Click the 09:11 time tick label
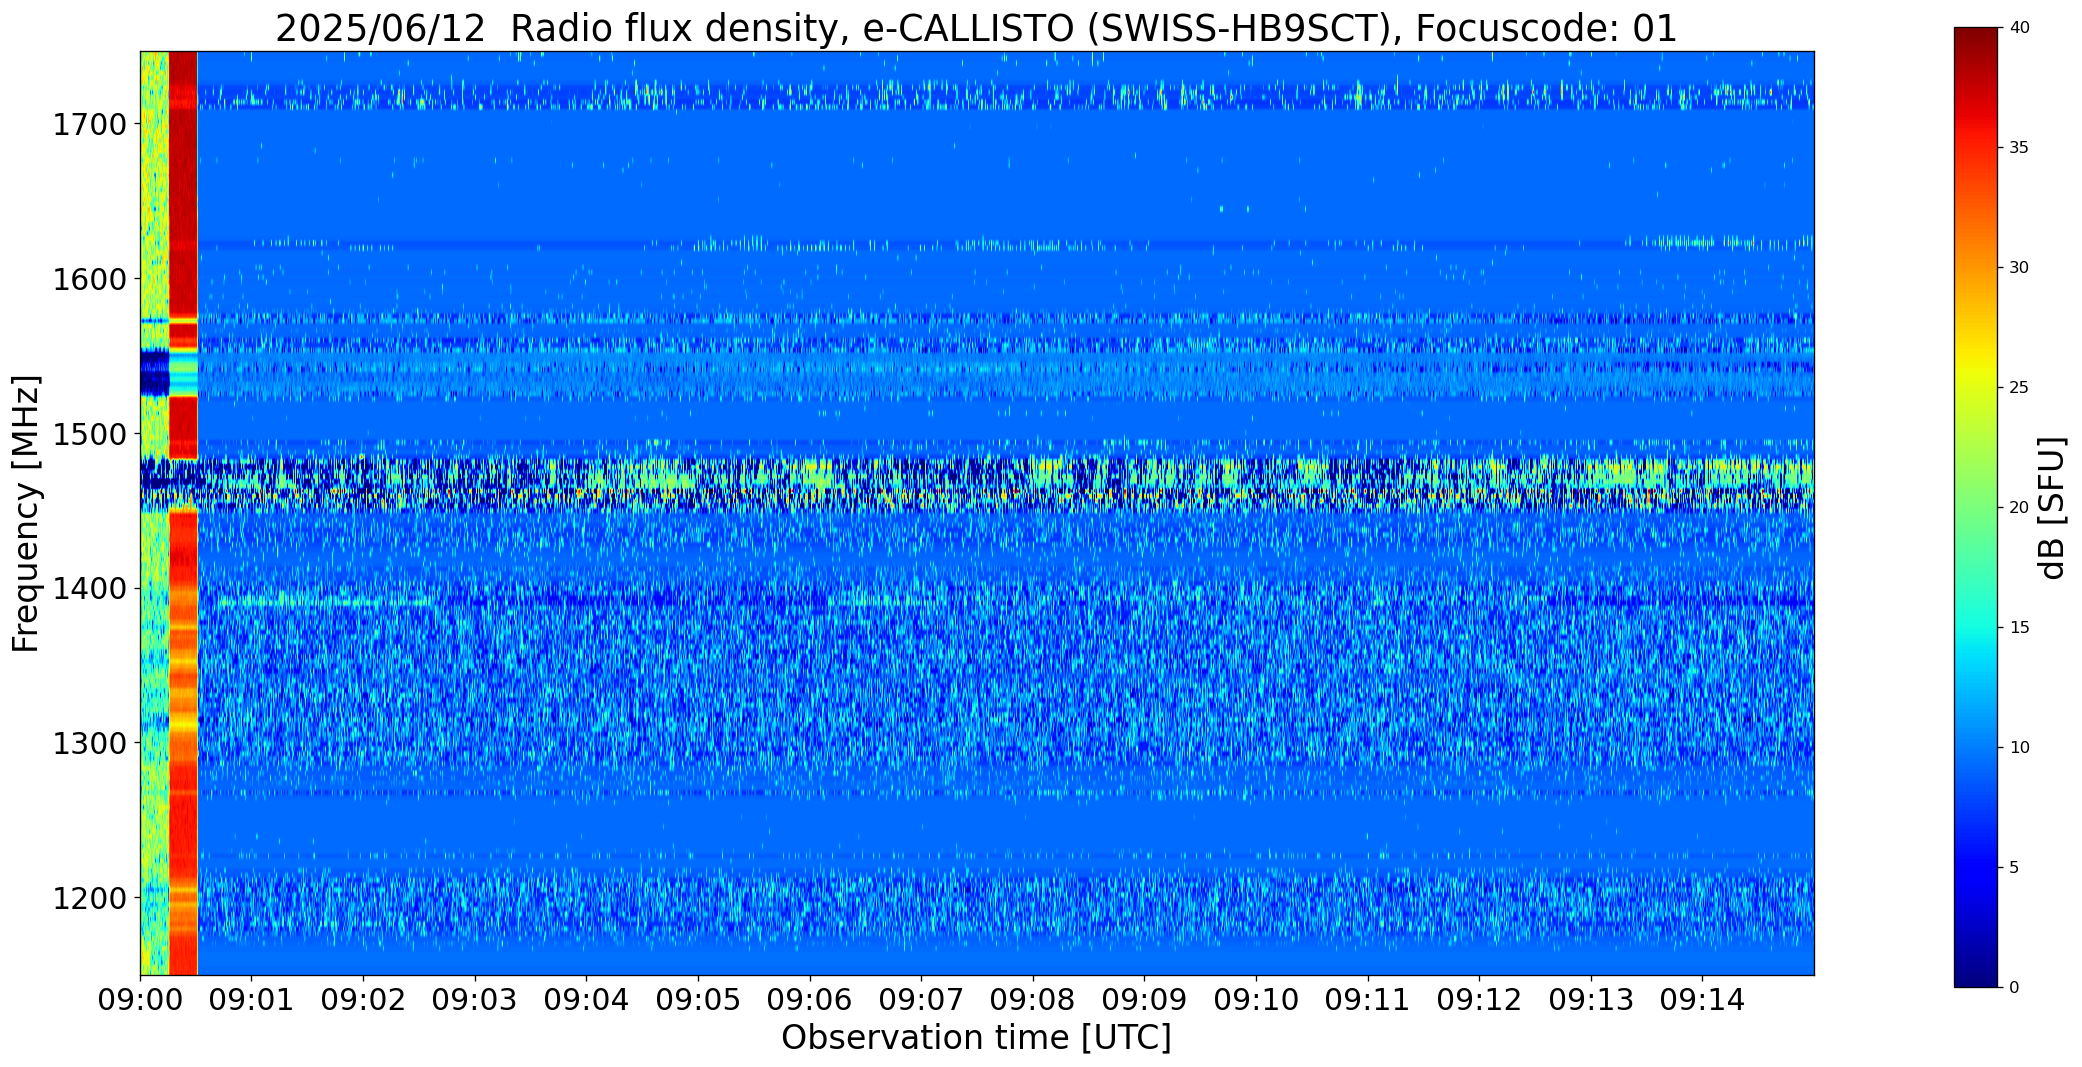The image size is (2082, 1067). pyautogui.click(x=1368, y=1000)
